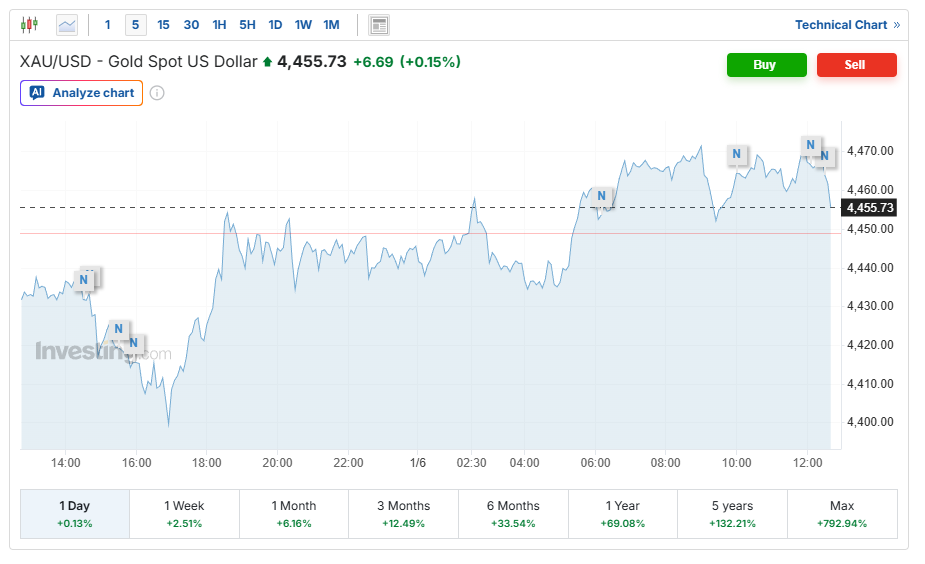
Task: Click the green Buy button
Action: pos(766,65)
